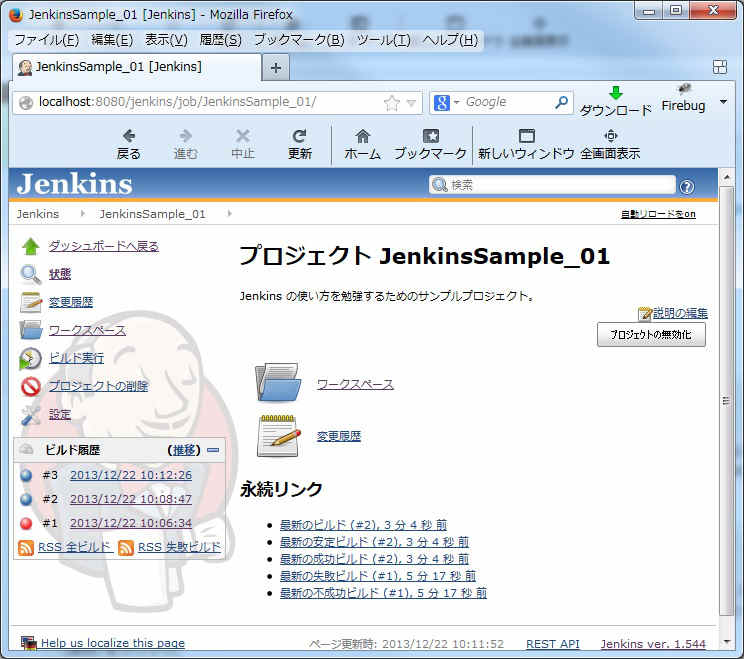Click the ブックマーク star toolbar icon
The image size is (744, 659).
point(430,136)
